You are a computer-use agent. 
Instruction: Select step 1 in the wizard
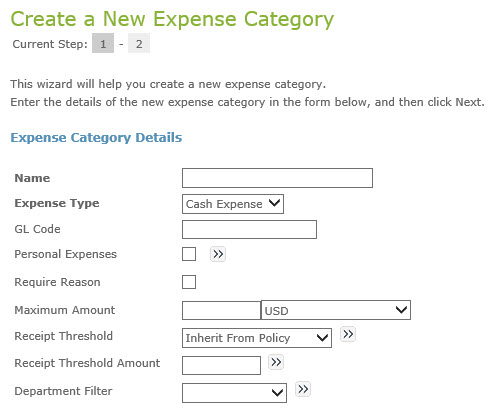103,43
